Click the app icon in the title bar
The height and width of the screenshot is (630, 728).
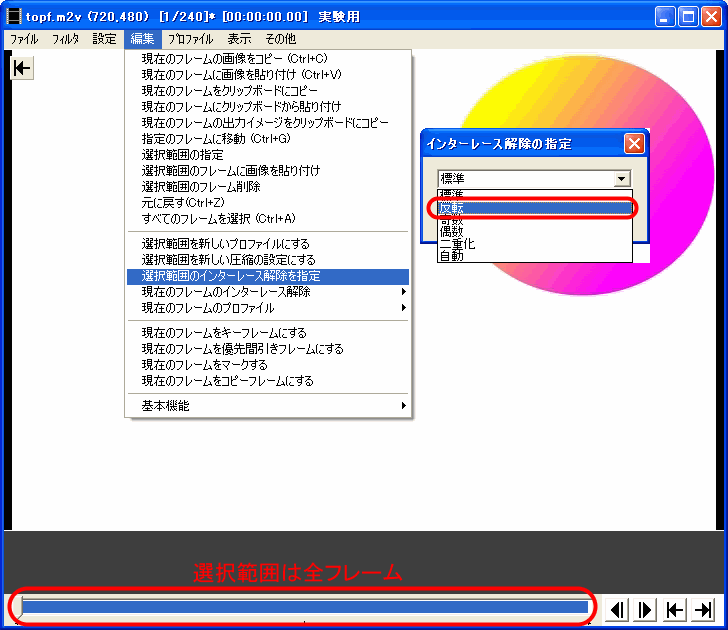point(14,17)
